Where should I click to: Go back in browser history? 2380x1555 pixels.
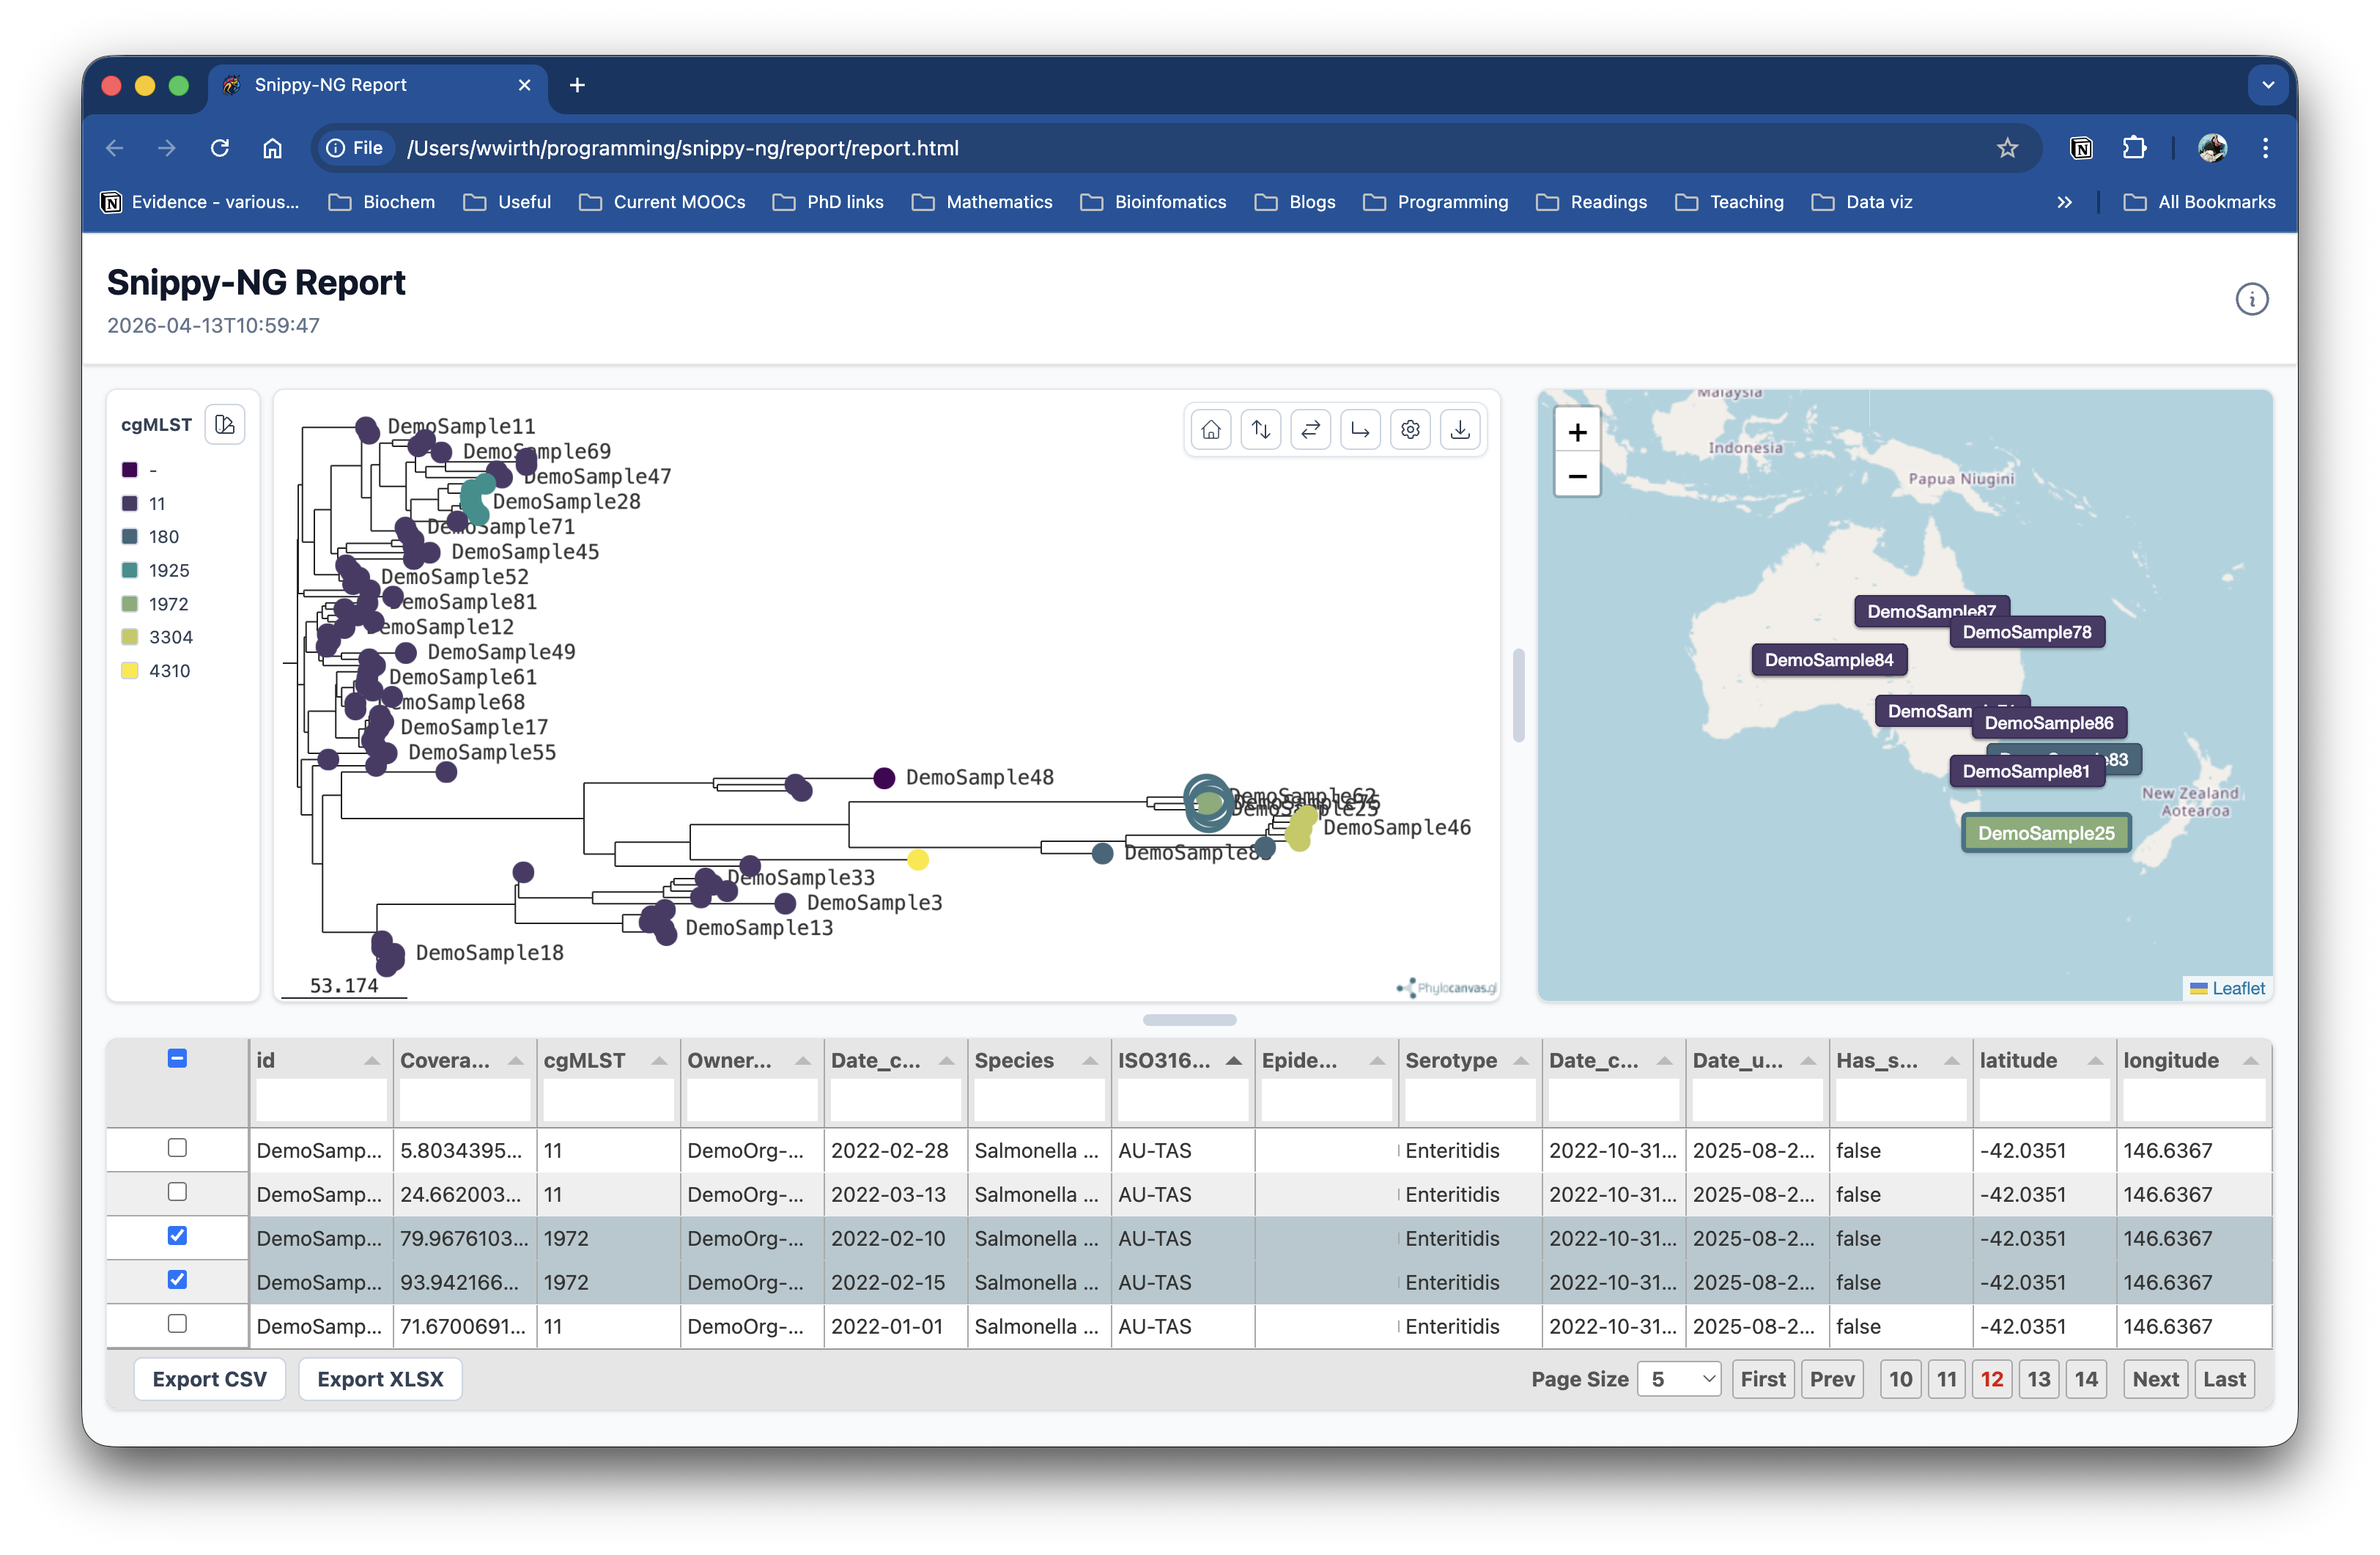click(x=115, y=148)
